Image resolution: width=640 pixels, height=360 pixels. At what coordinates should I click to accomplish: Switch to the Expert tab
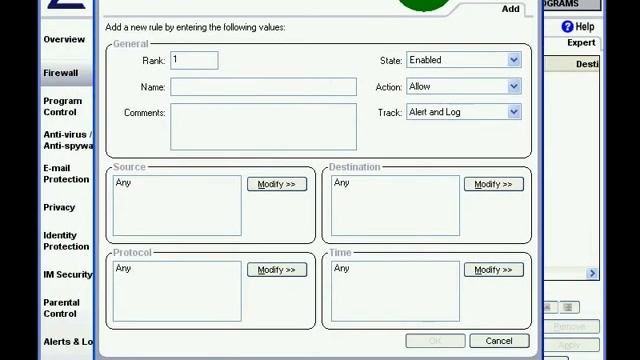581,43
